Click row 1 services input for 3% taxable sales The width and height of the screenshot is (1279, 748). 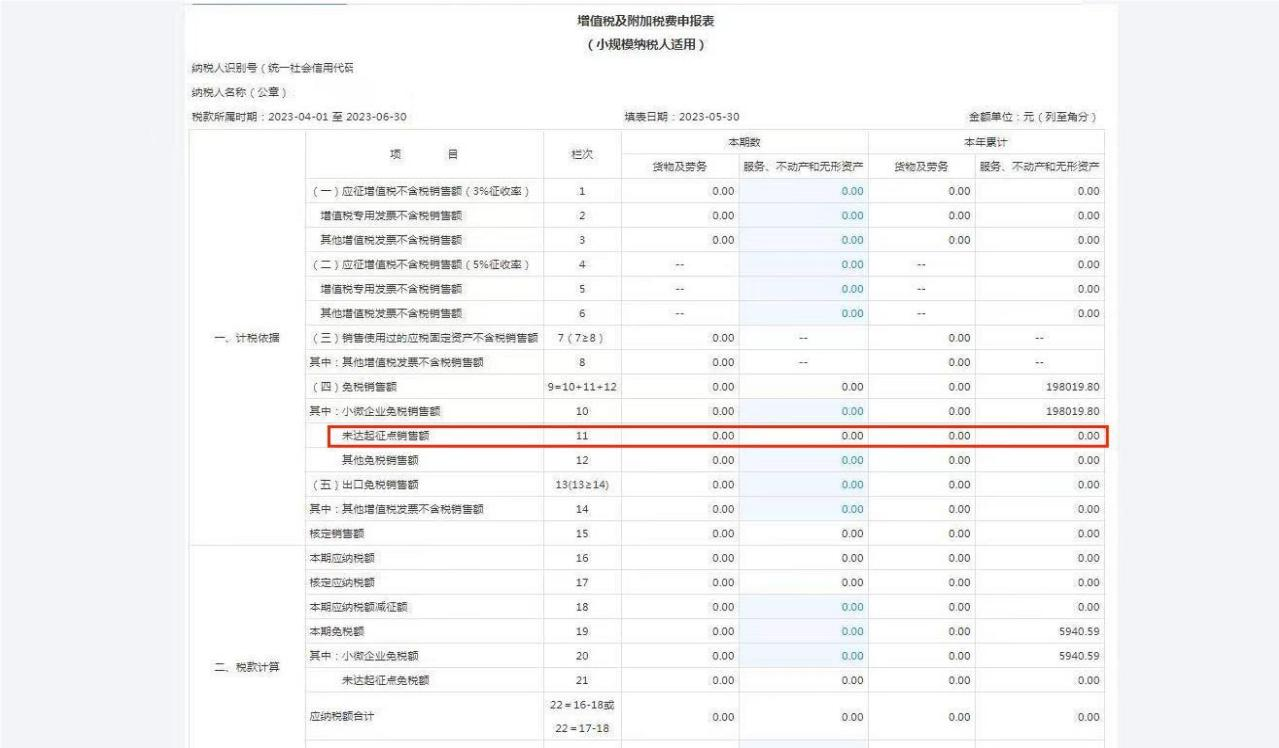coord(803,190)
